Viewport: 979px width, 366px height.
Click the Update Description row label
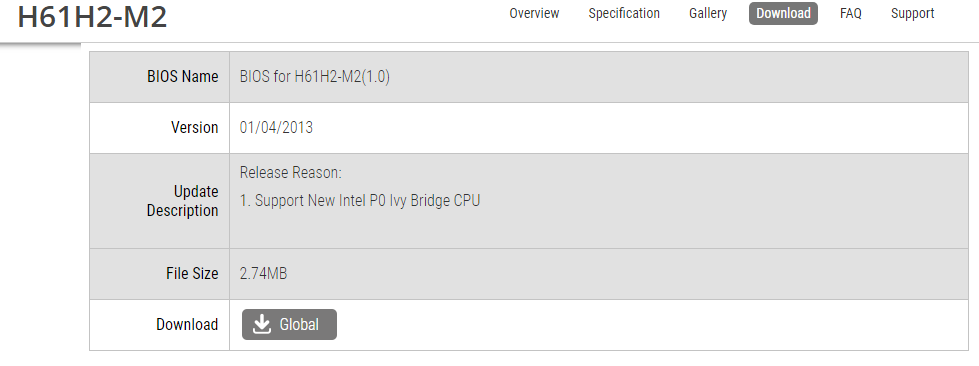point(182,200)
